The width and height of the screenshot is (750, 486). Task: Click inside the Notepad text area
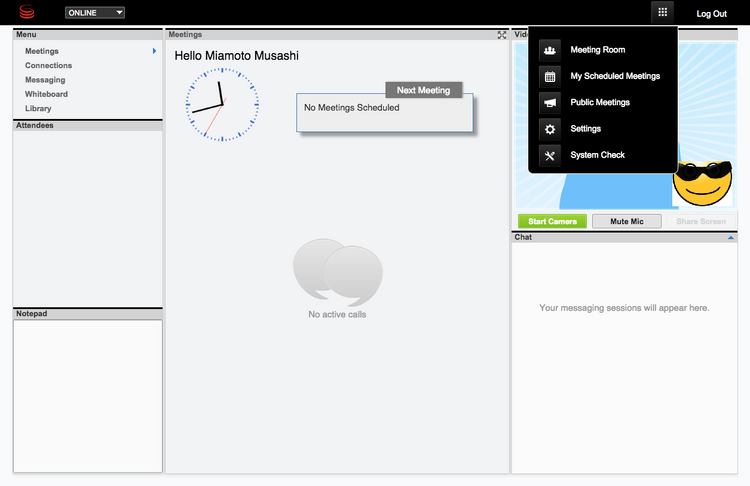pyautogui.click(x=87, y=395)
